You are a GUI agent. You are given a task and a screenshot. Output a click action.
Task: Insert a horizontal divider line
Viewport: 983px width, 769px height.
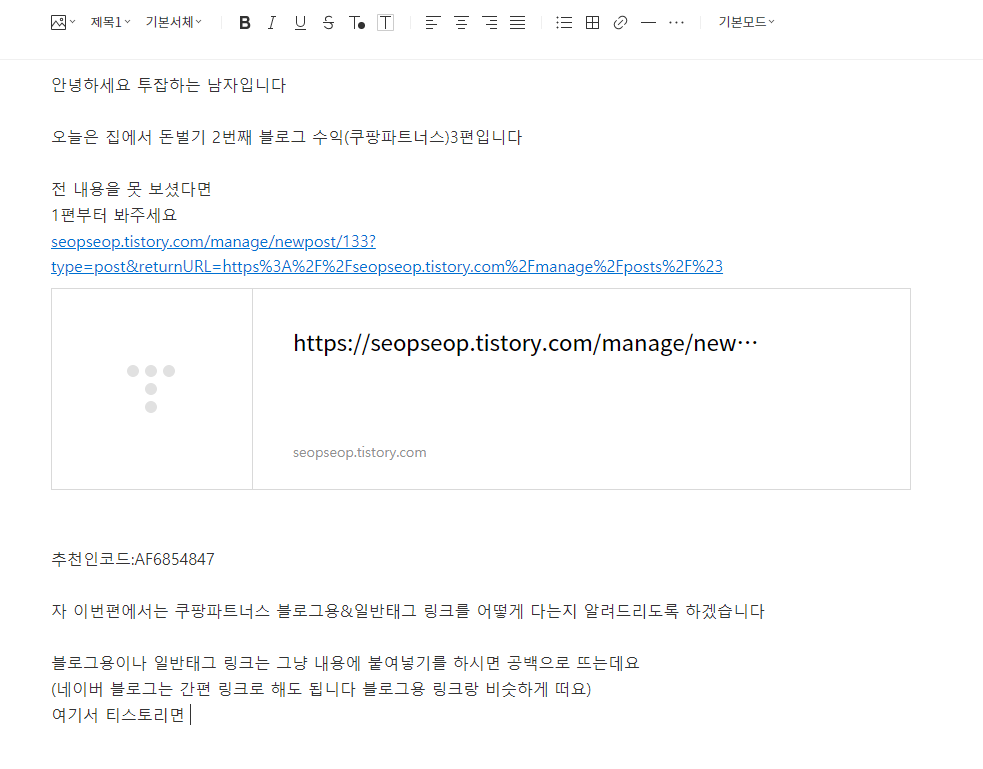(x=648, y=23)
